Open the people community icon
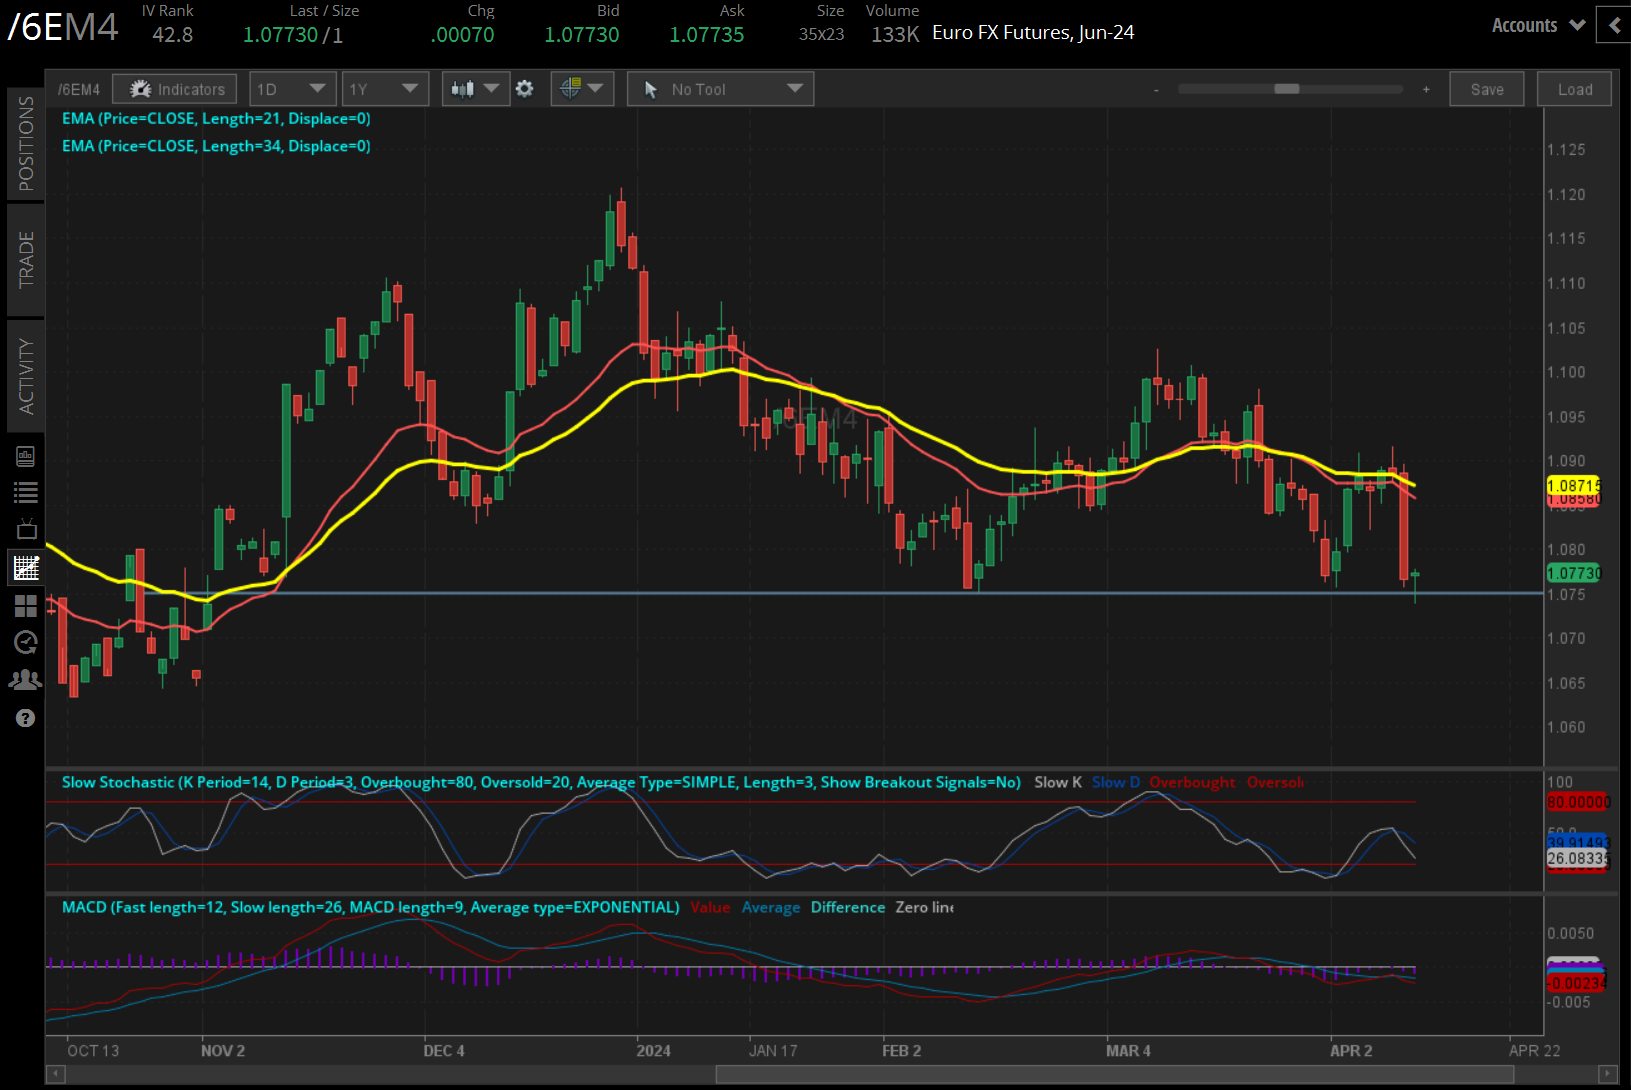The height and width of the screenshot is (1090, 1631). tap(26, 680)
